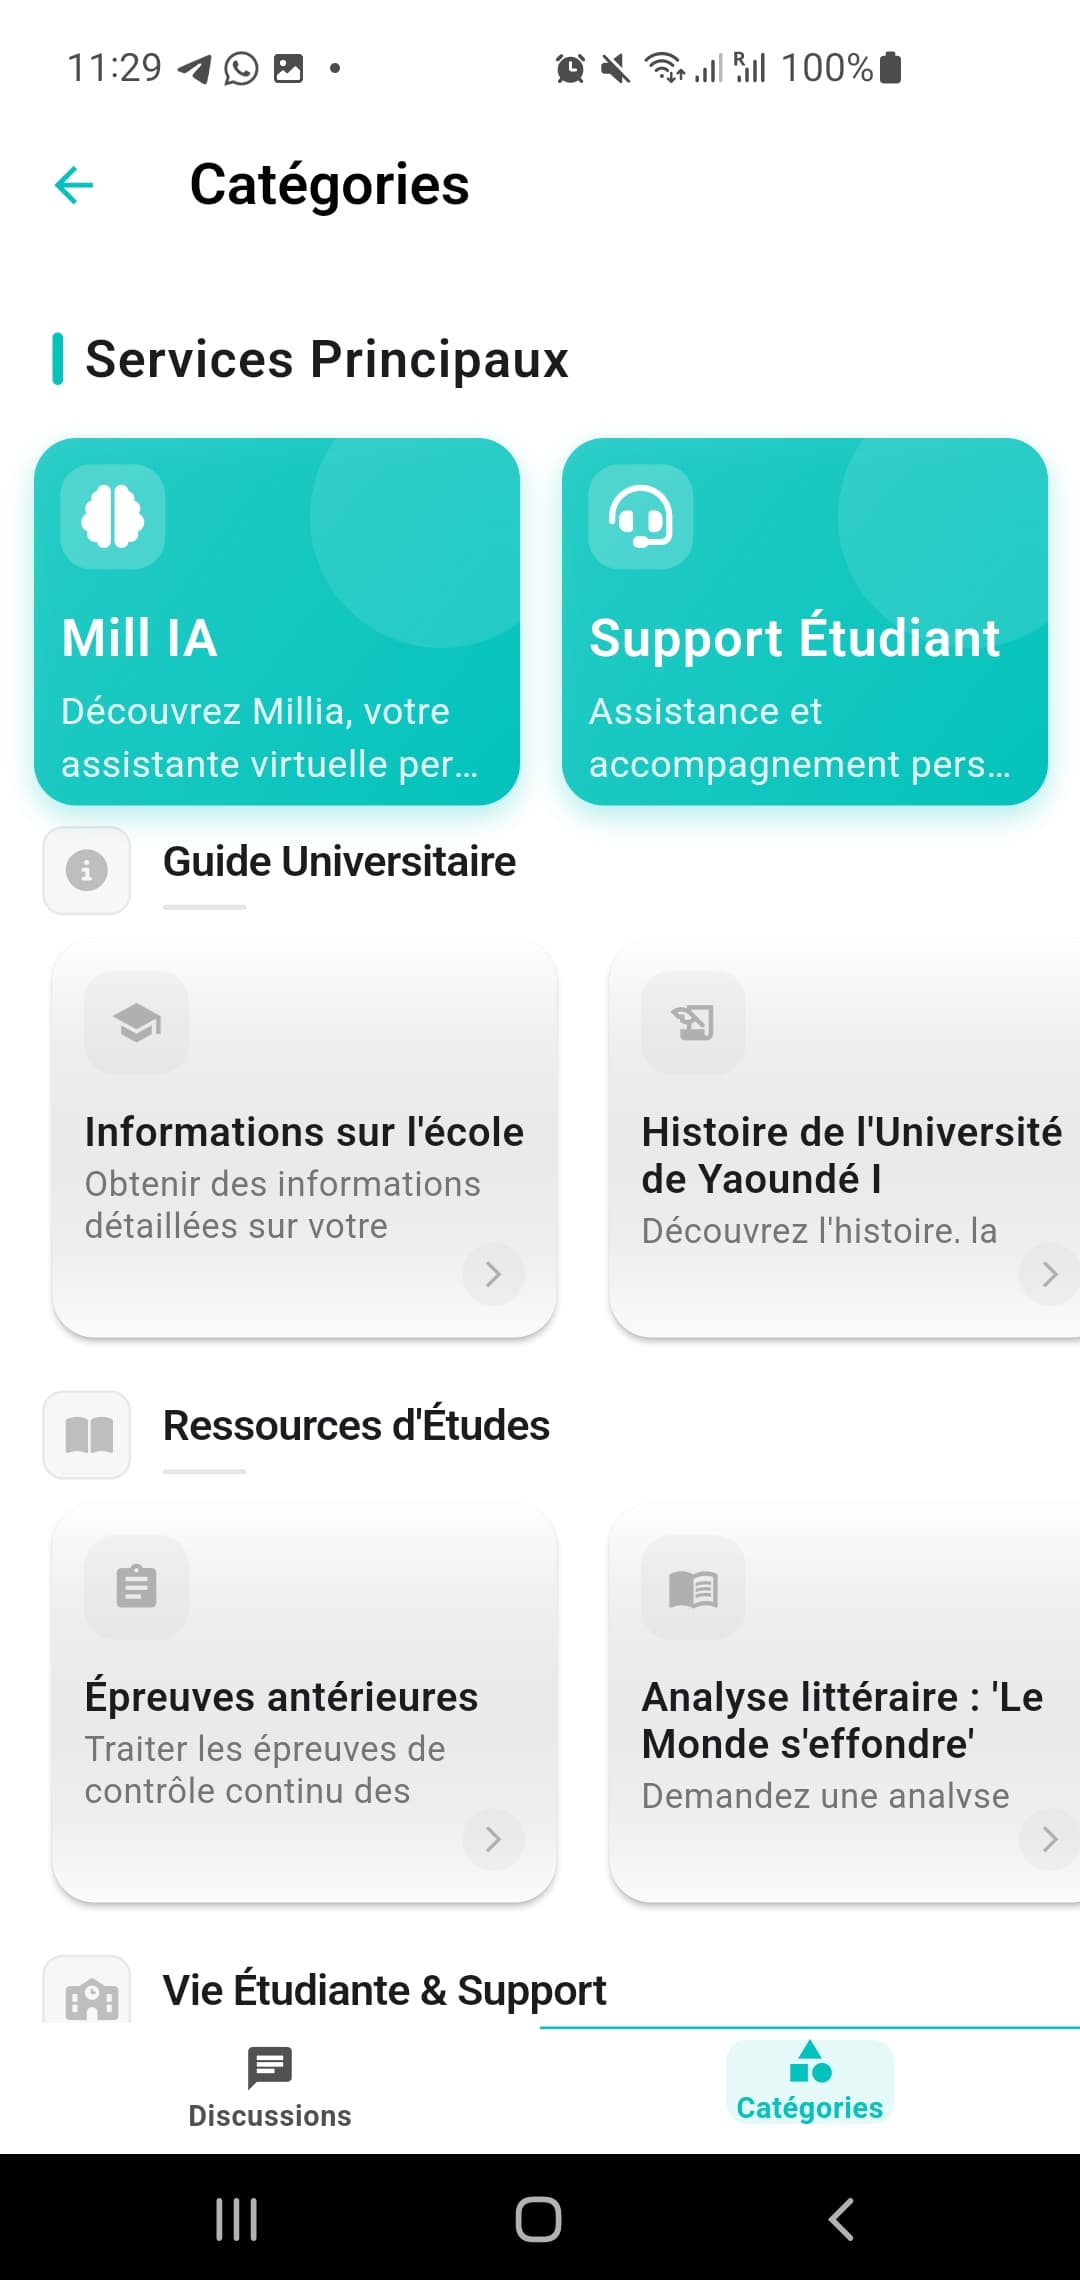Open Informations sur l'école chevron
The image size is (1080, 2280).
[493, 1274]
